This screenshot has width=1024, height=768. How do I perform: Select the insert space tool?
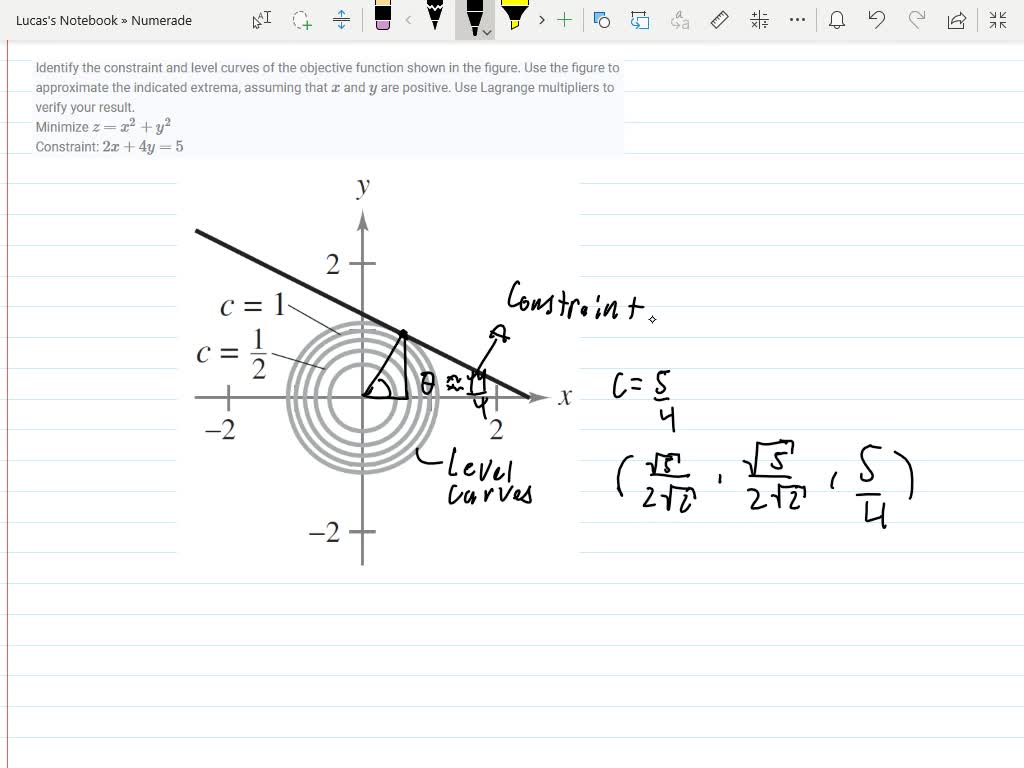343,20
